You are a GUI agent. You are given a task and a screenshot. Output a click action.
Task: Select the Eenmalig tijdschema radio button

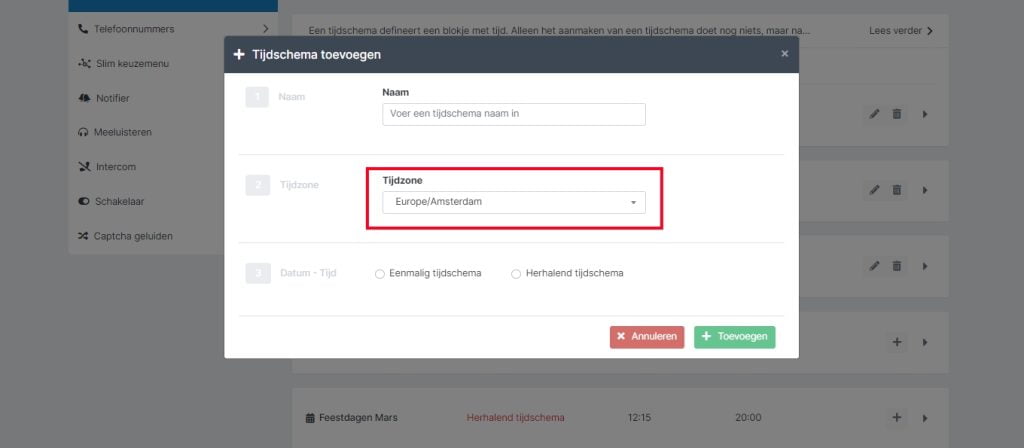[x=379, y=274]
